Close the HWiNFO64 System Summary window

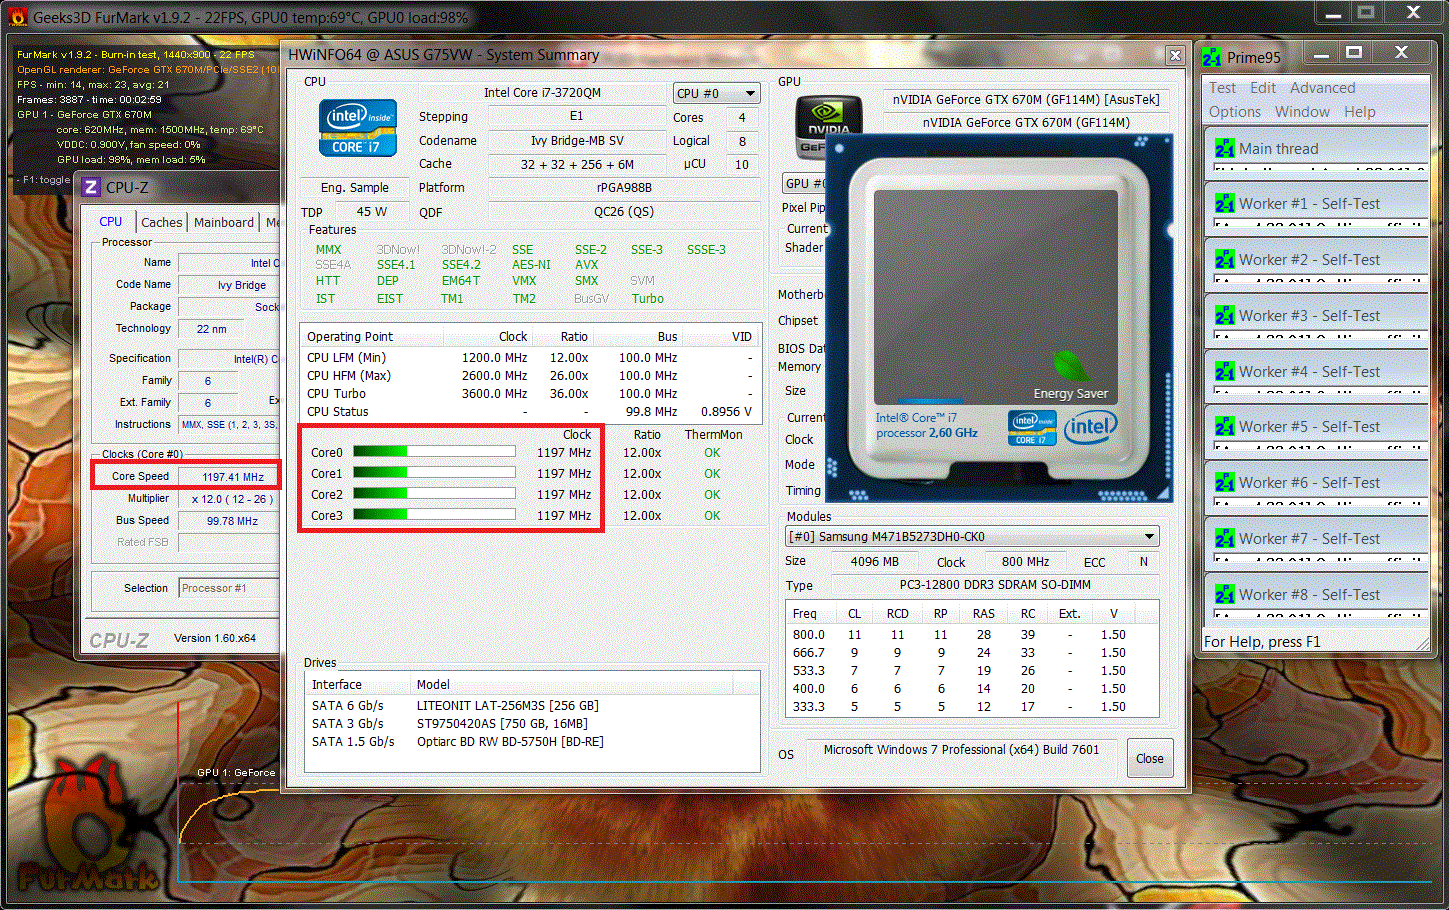(x=1175, y=55)
